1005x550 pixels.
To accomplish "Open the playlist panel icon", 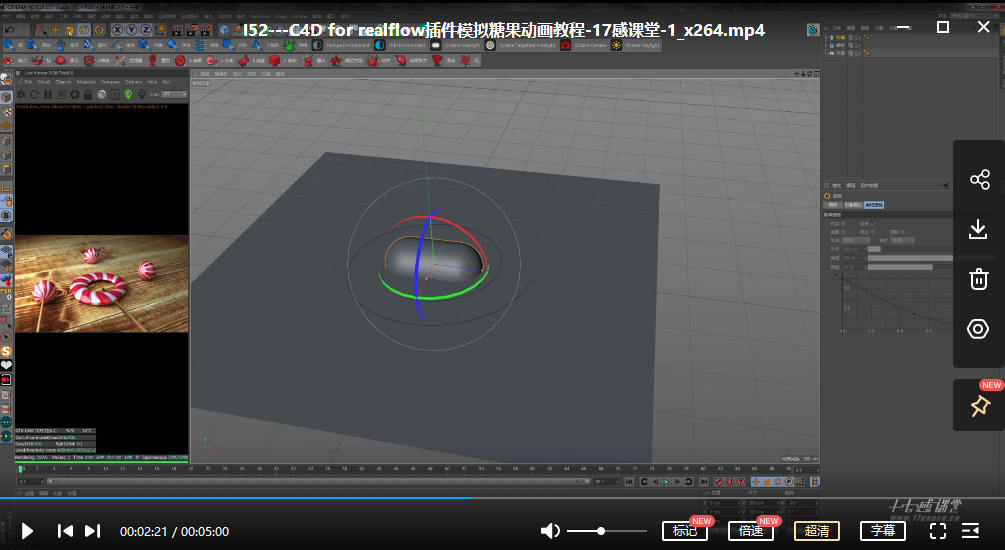I will tap(971, 531).
